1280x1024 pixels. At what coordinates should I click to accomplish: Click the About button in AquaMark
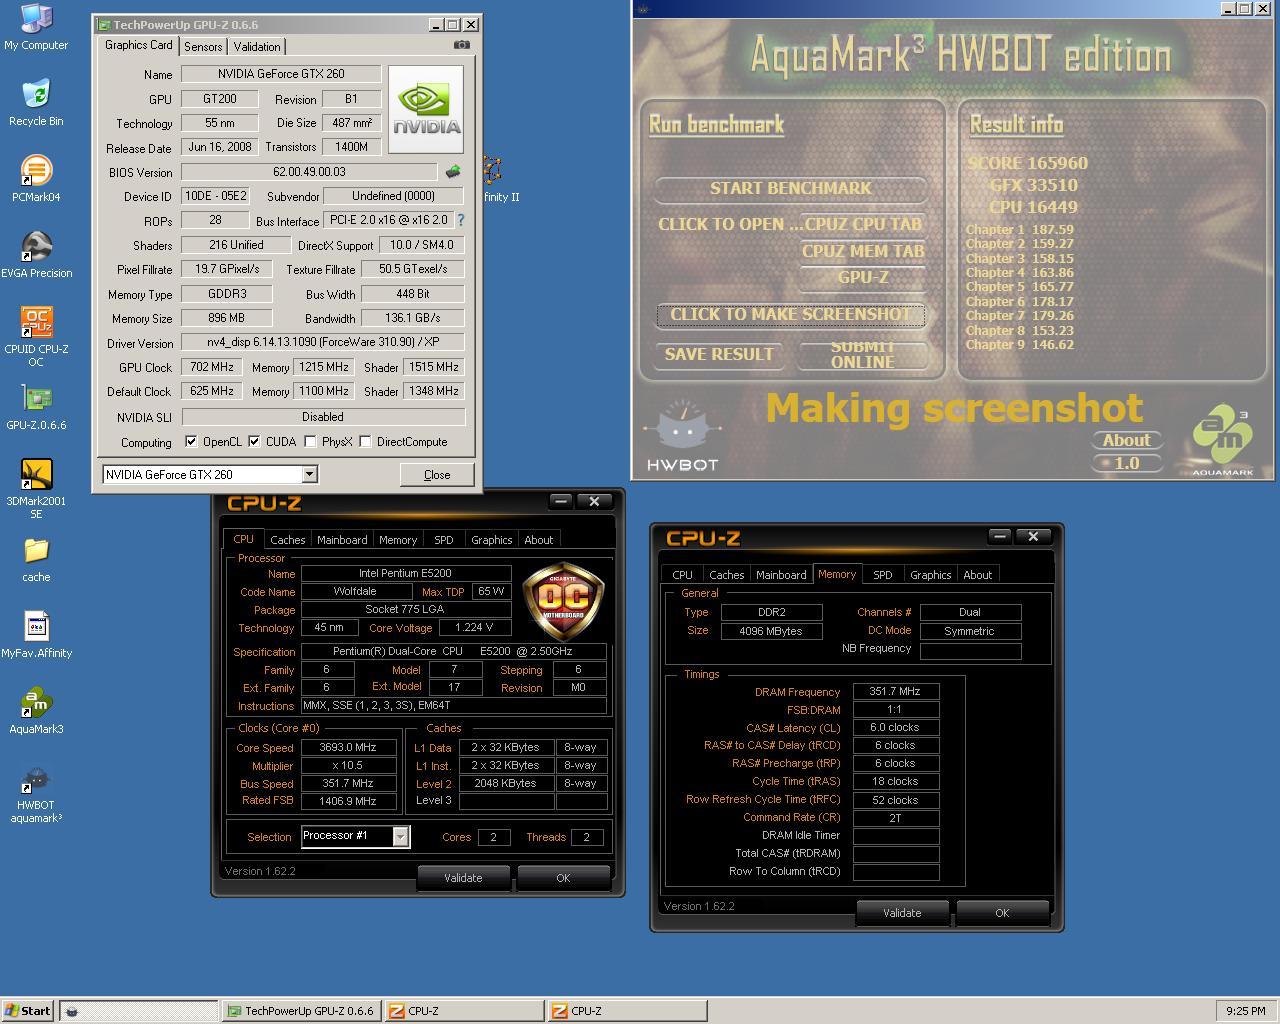pos(1126,440)
